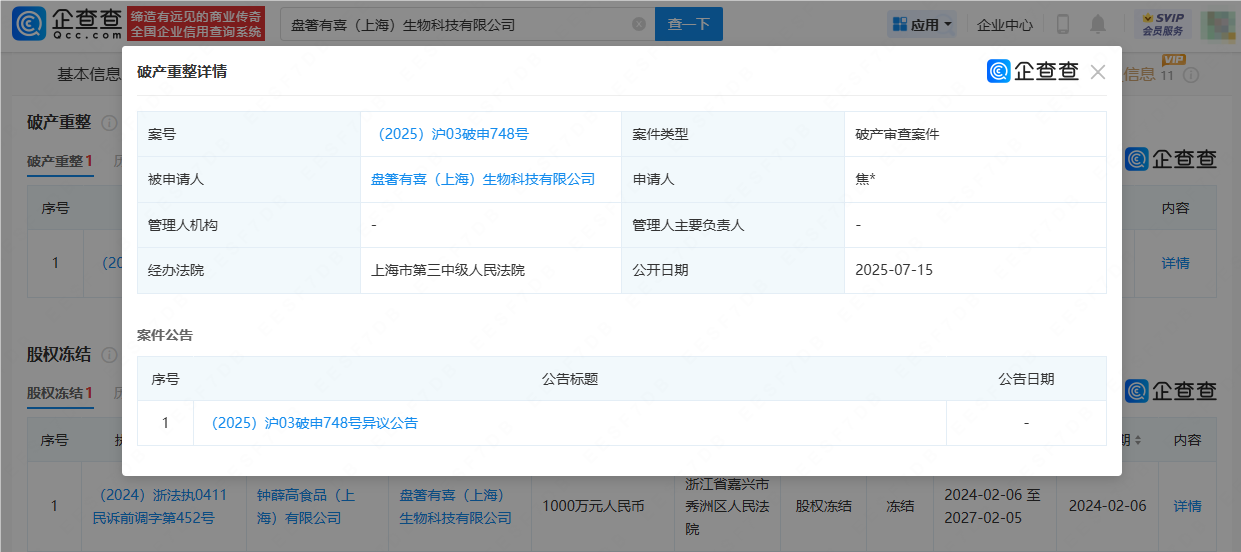The image size is (1241, 552).
Task: Clear the search box text
Action: tap(639, 24)
